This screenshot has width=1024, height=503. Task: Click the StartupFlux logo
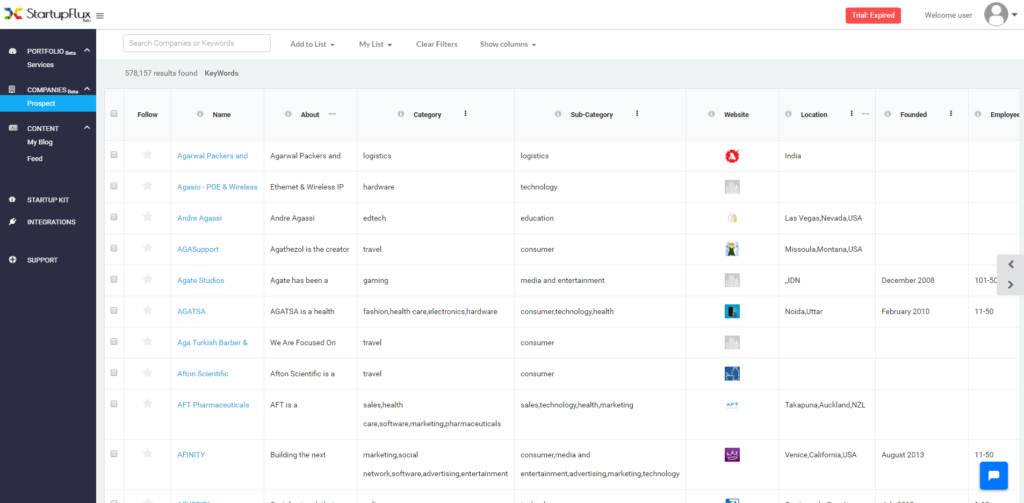pyautogui.click(x=47, y=14)
